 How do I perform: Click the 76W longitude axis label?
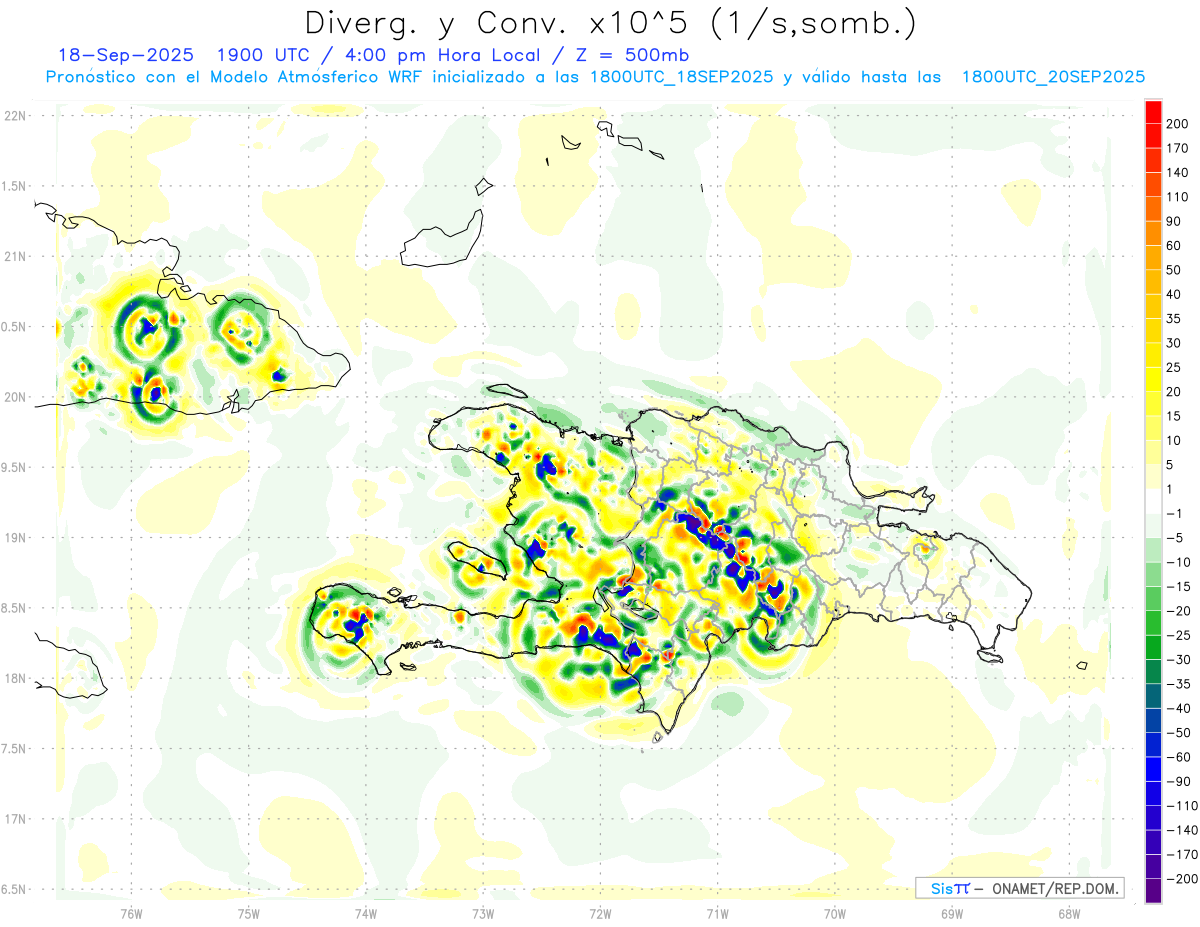tap(131, 912)
